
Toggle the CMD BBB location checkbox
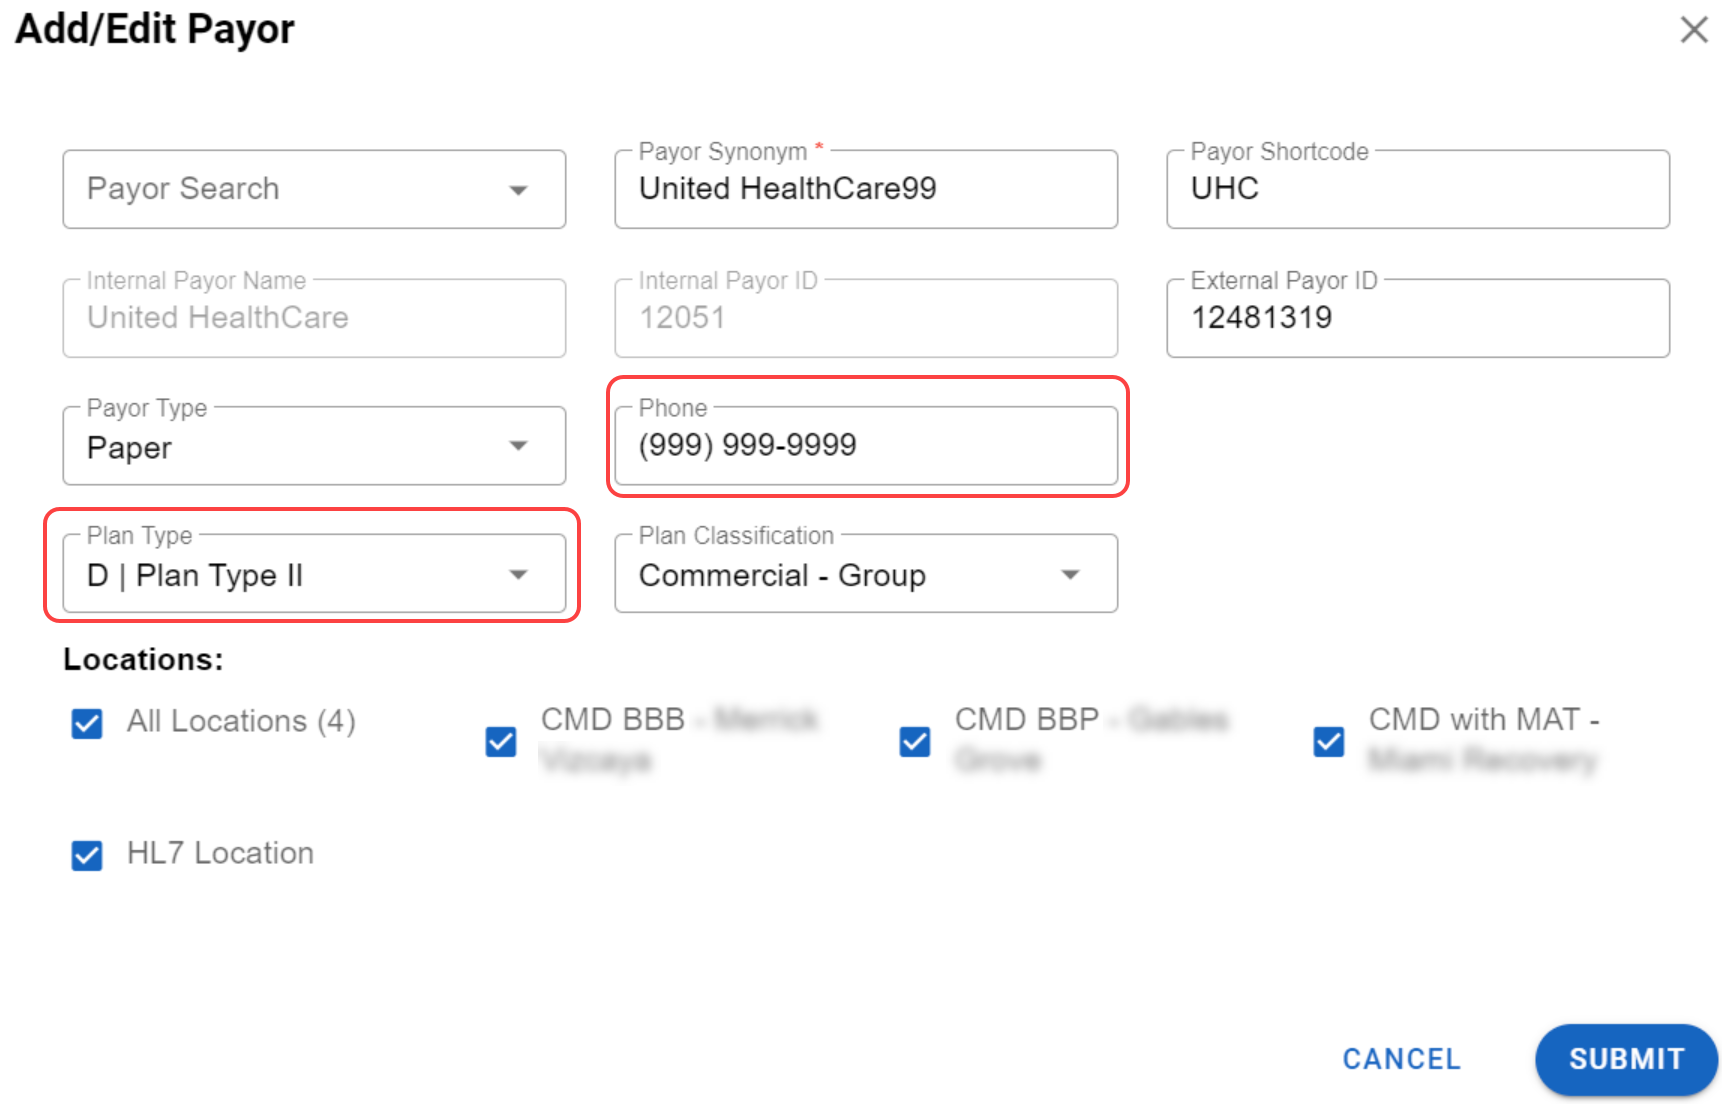(501, 741)
